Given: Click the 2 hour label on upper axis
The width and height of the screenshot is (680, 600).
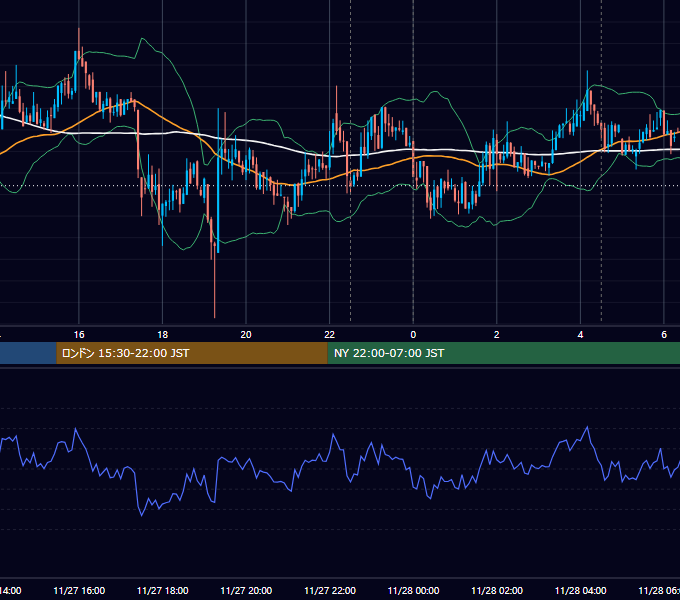Looking at the screenshot, I should 497,335.
